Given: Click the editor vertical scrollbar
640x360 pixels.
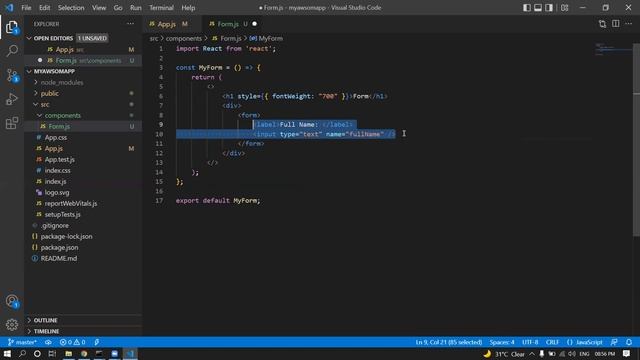Looking at the screenshot, I should coord(636,140).
